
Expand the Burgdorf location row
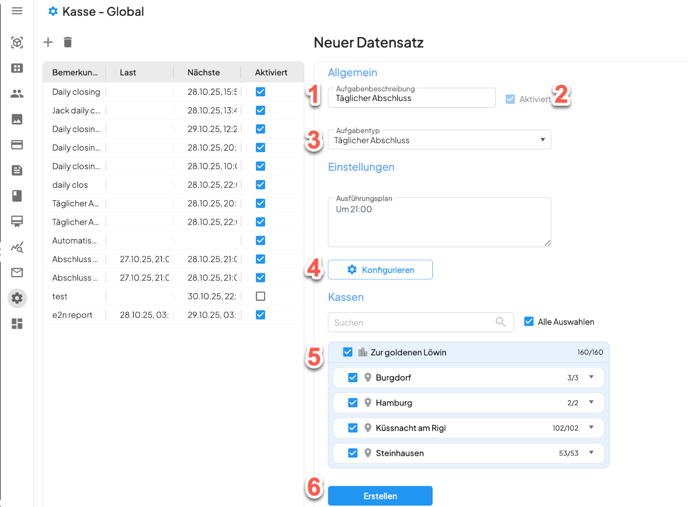pyautogui.click(x=591, y=378)
